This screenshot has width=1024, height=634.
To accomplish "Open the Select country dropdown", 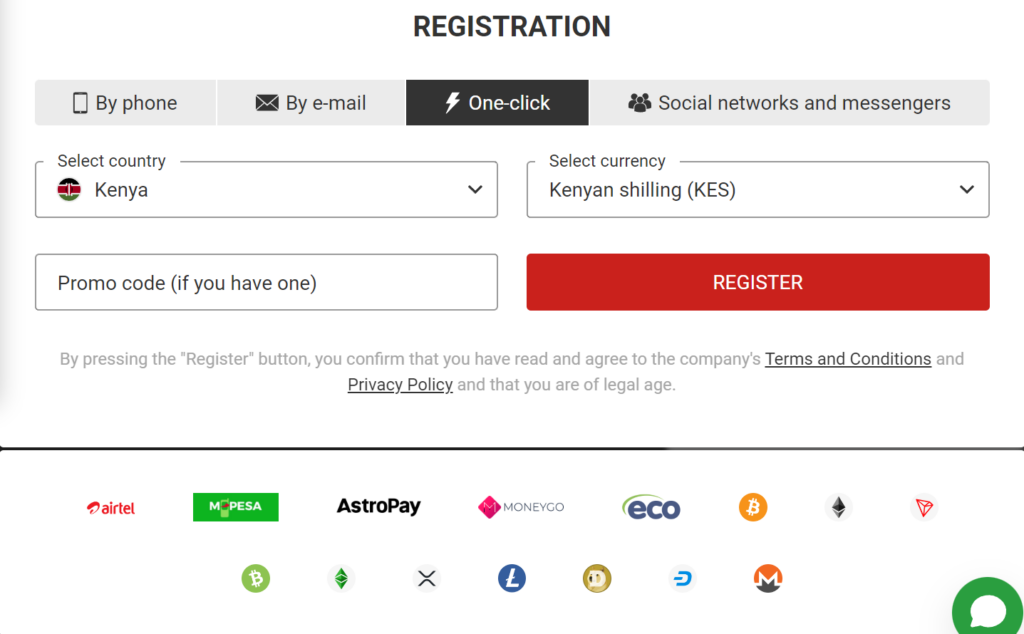I will click(x=266, y=189).
